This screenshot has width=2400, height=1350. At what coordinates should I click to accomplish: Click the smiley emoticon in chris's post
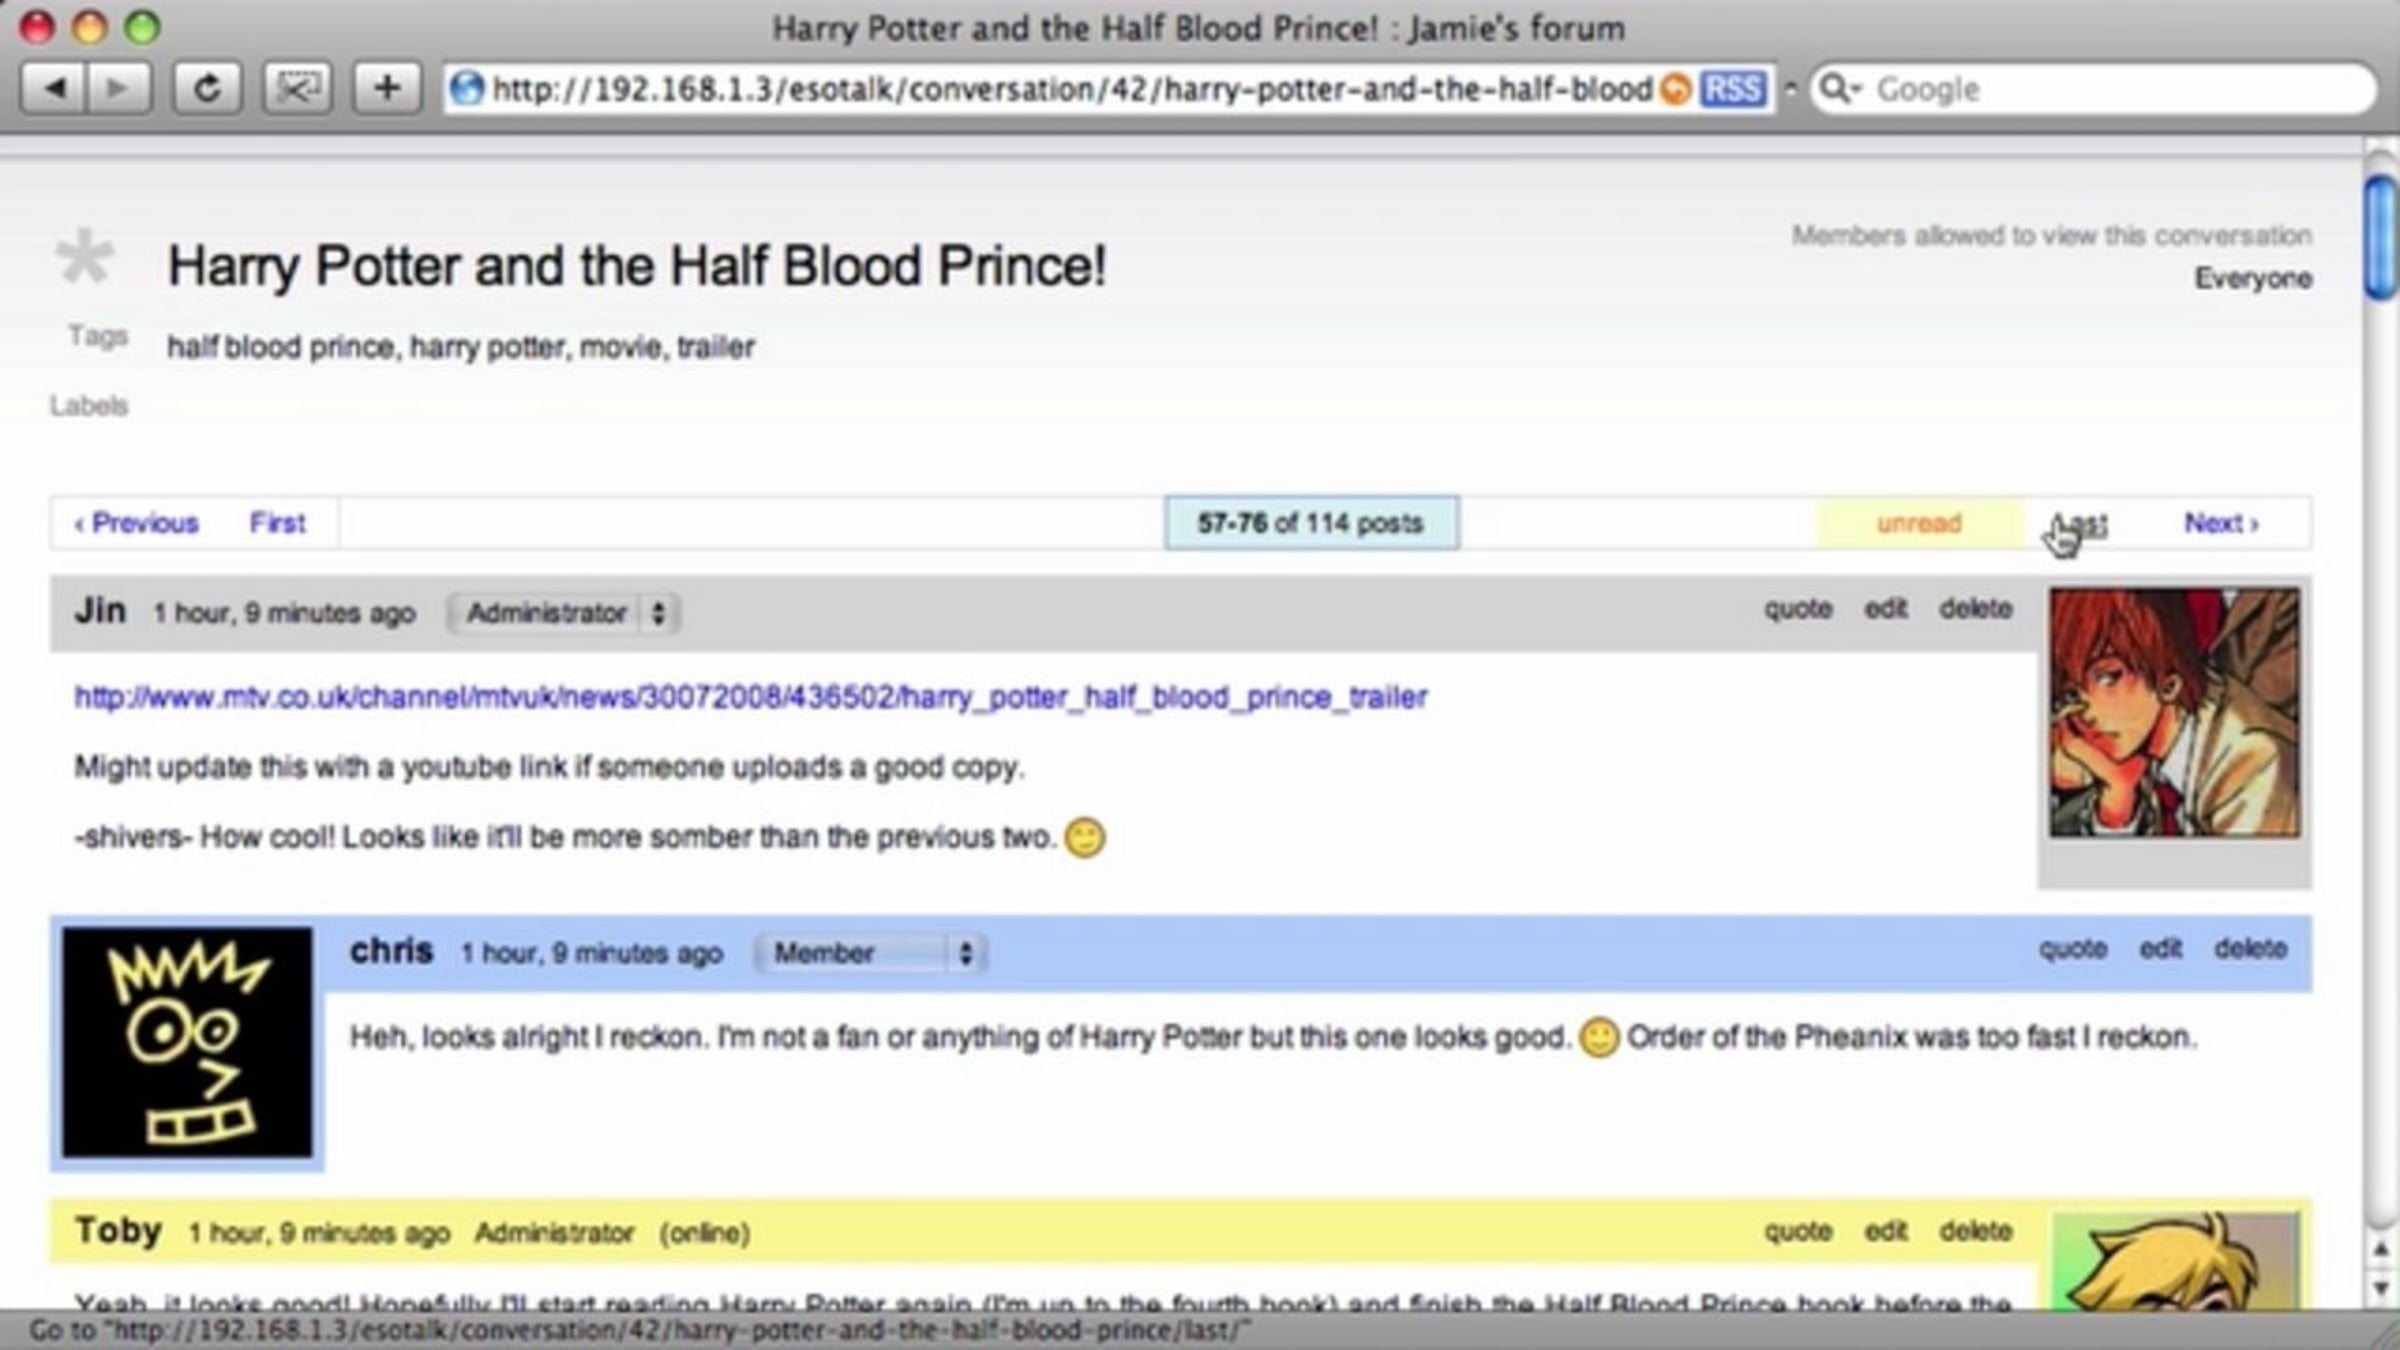(x=1599, y=1037)
